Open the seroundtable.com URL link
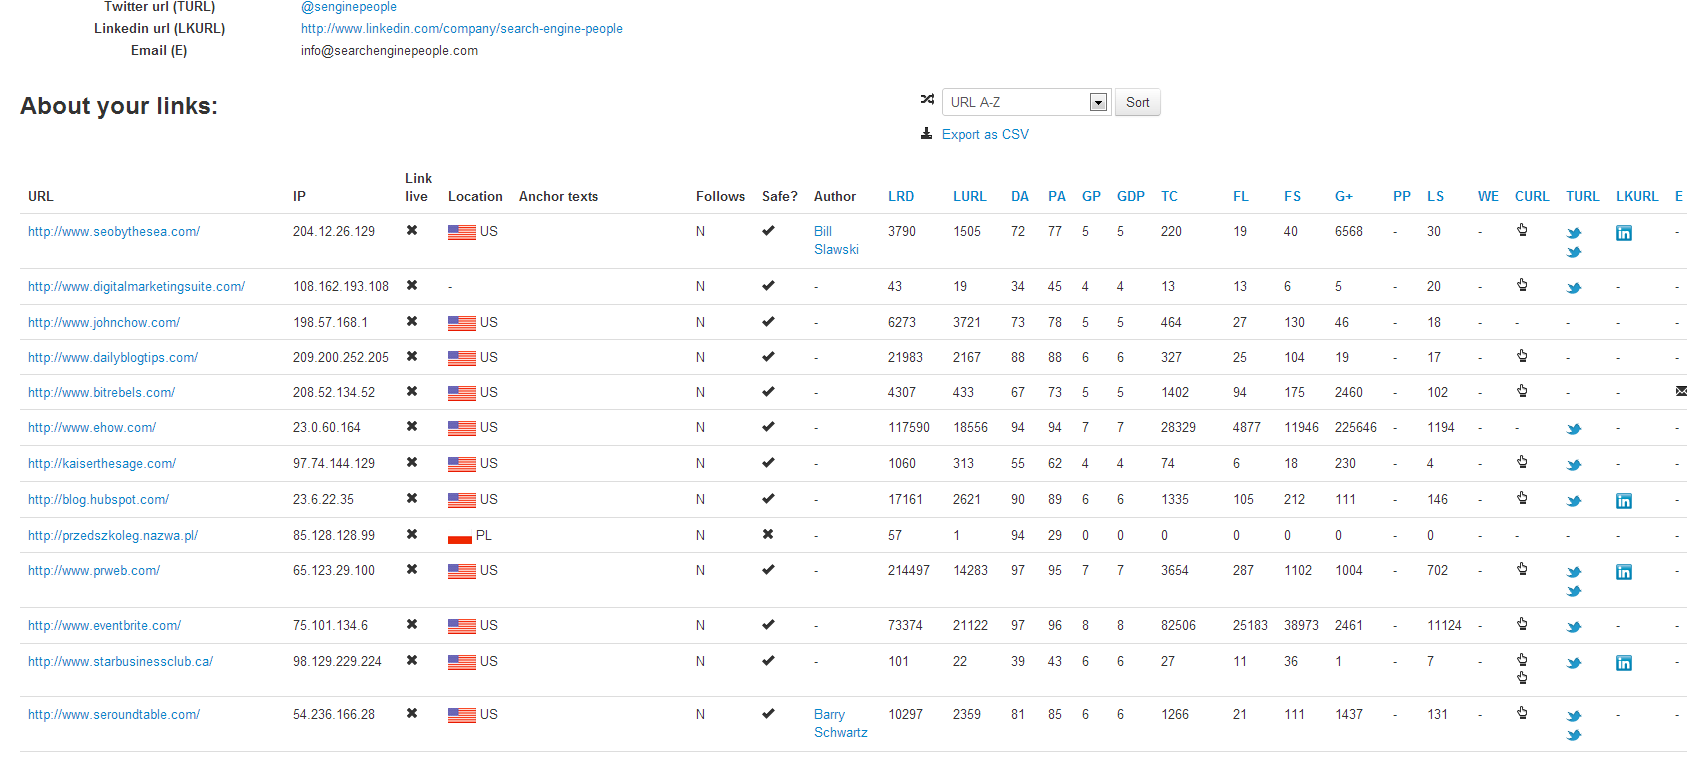 click(x=114, y=714)
